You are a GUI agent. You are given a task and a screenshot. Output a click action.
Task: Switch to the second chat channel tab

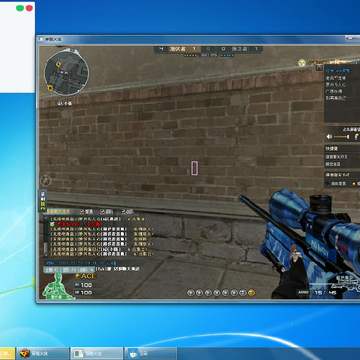click(x=69, y=269)
